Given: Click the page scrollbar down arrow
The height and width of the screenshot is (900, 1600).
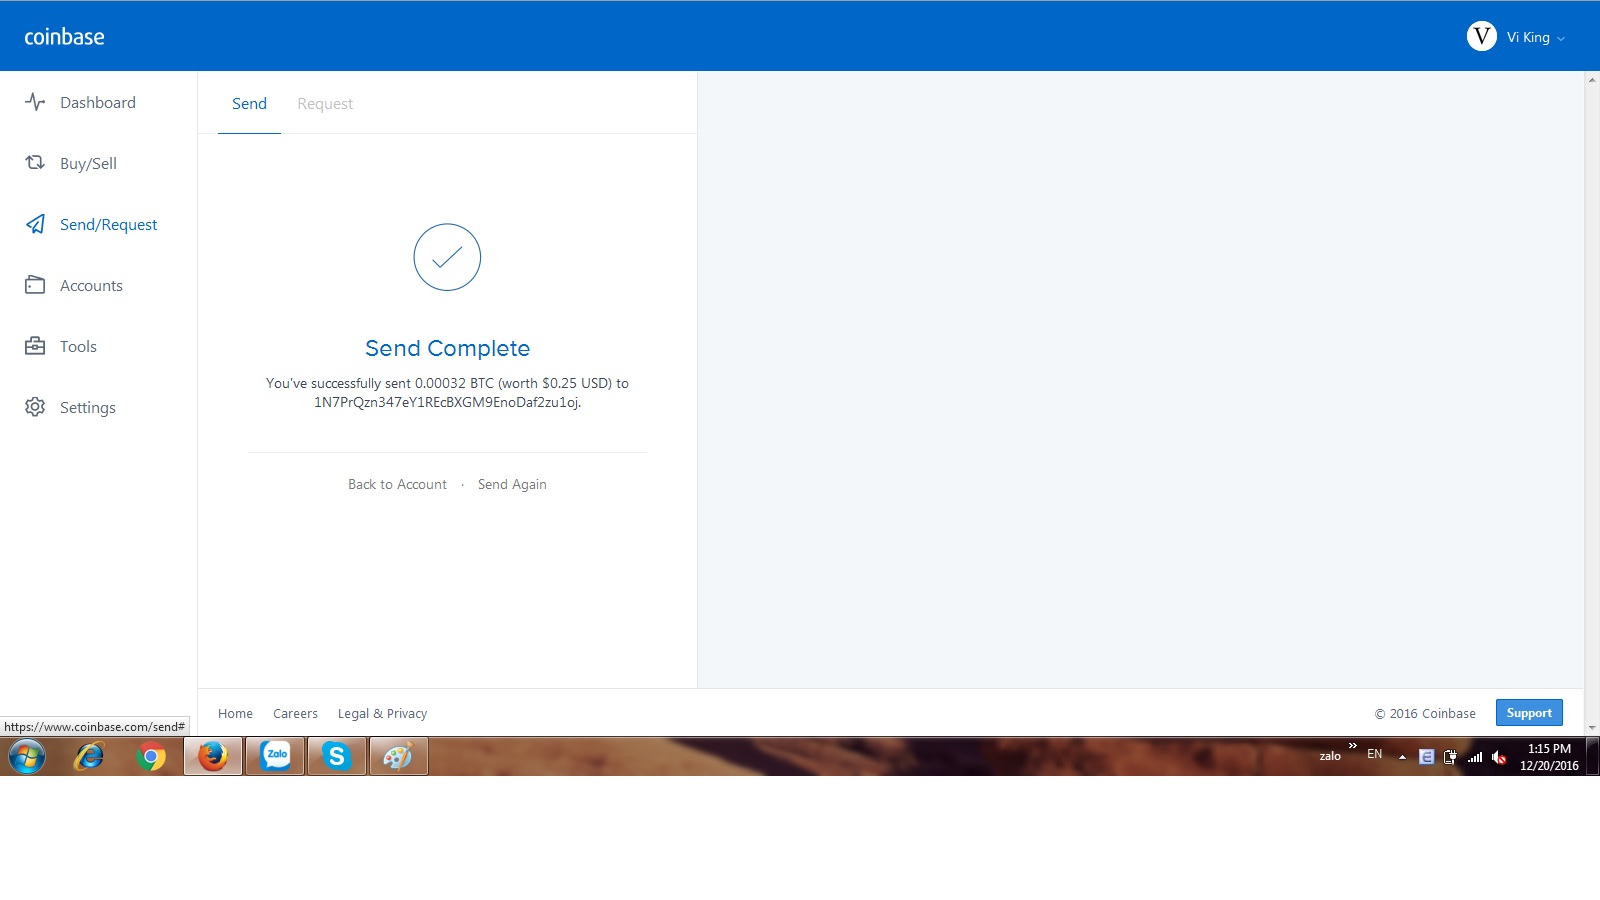Looking at the screenshot, I should (1592, 728).
